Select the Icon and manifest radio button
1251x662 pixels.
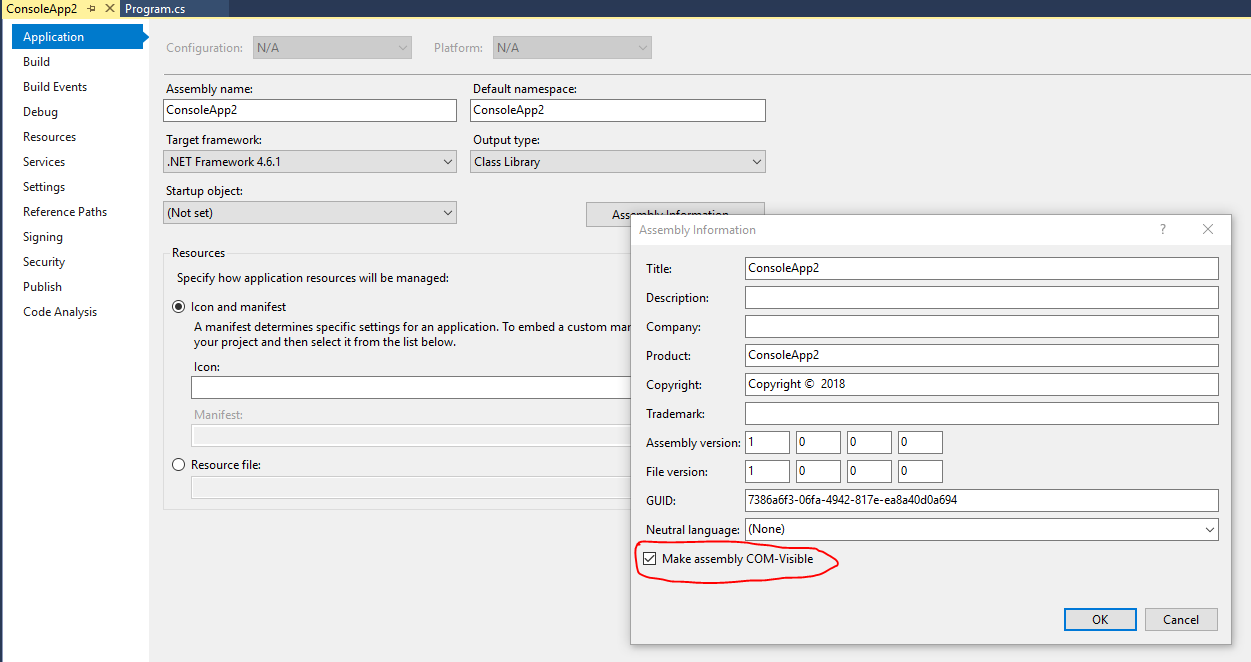tap(179, 307)
